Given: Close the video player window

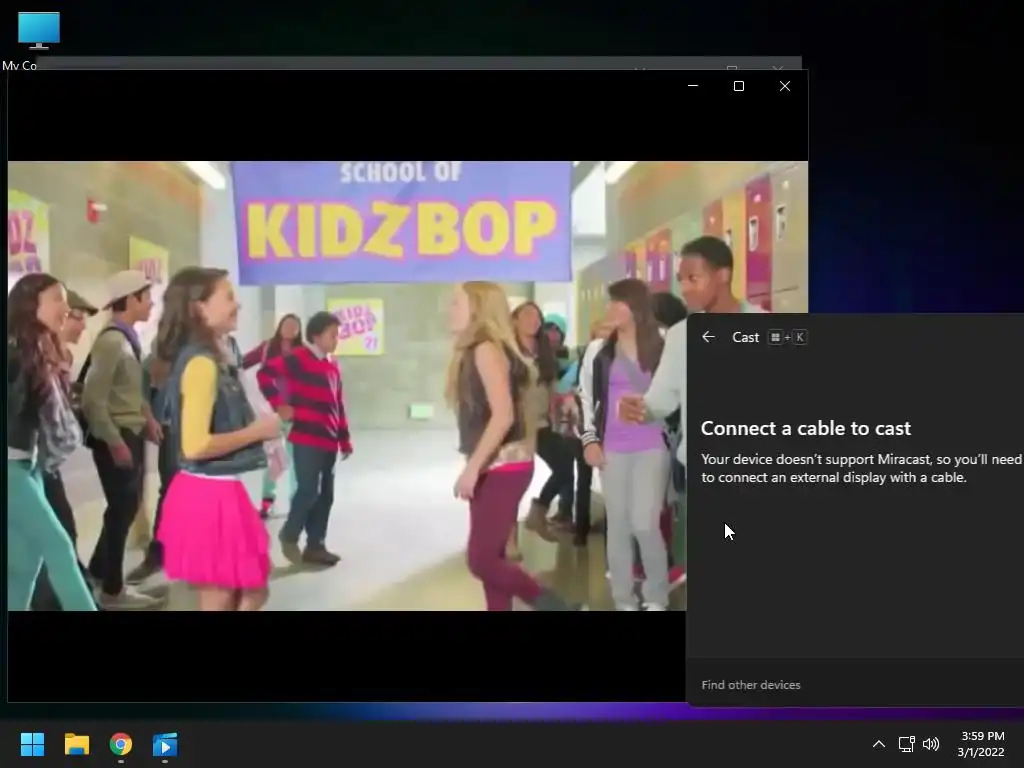Looking at the screenshot, I should pyautogui.click(x=785, y=86).
